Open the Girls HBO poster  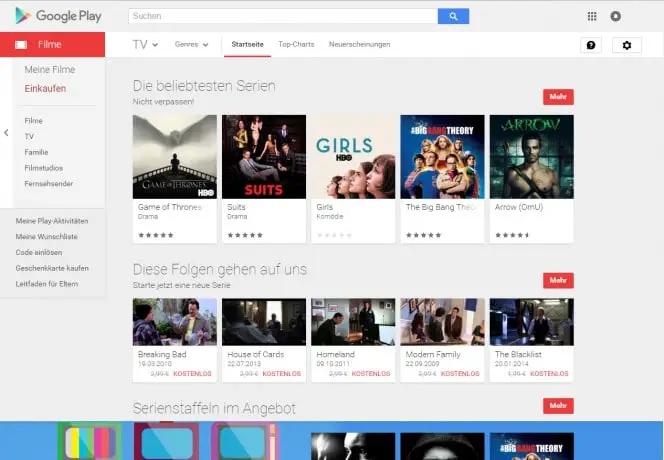point(353,157)
